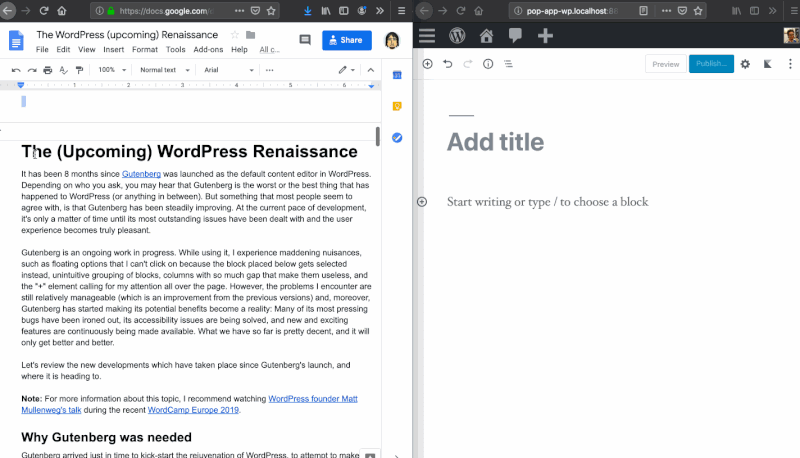Click the spell check icon in Docs
The height and width of the screenshot is (458, 800).
coord(63,70)
